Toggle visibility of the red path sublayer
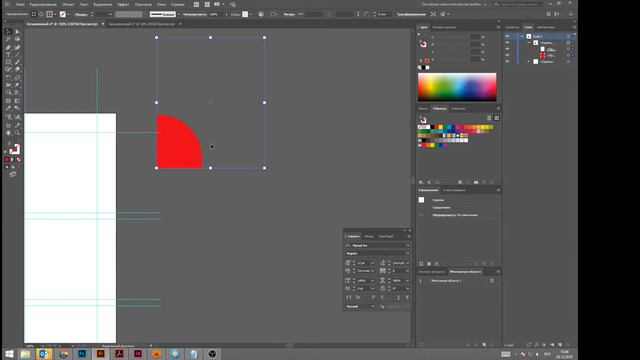This screenshot has height=360, width=640. [507, 55]
